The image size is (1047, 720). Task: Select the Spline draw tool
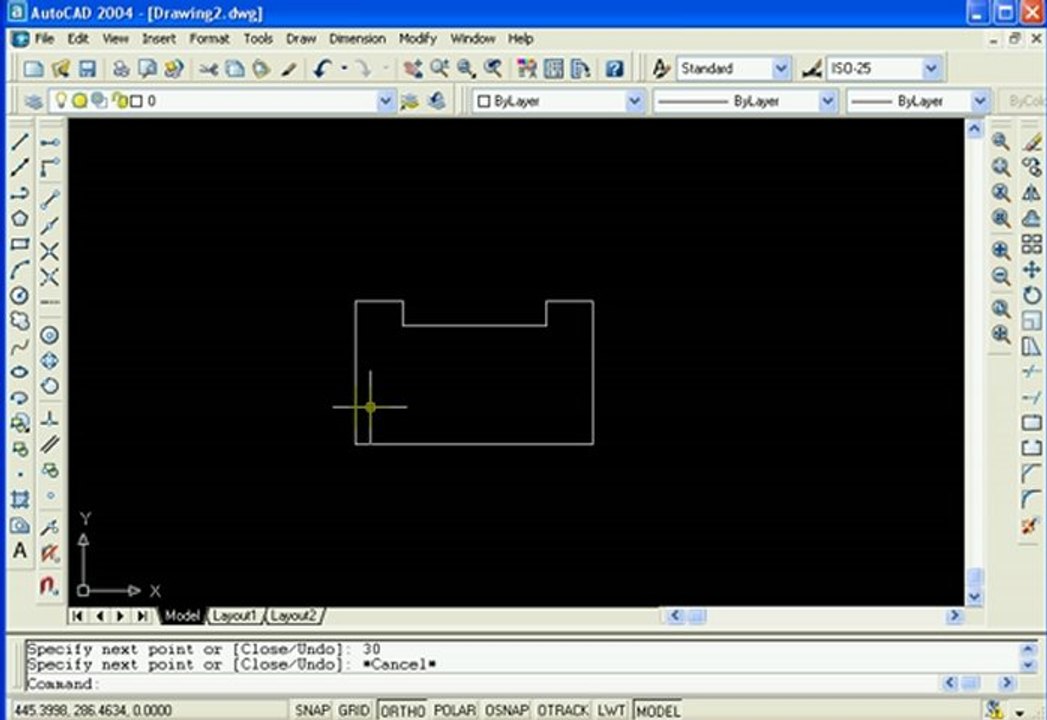pyautogui.click(x=19, y=347)
